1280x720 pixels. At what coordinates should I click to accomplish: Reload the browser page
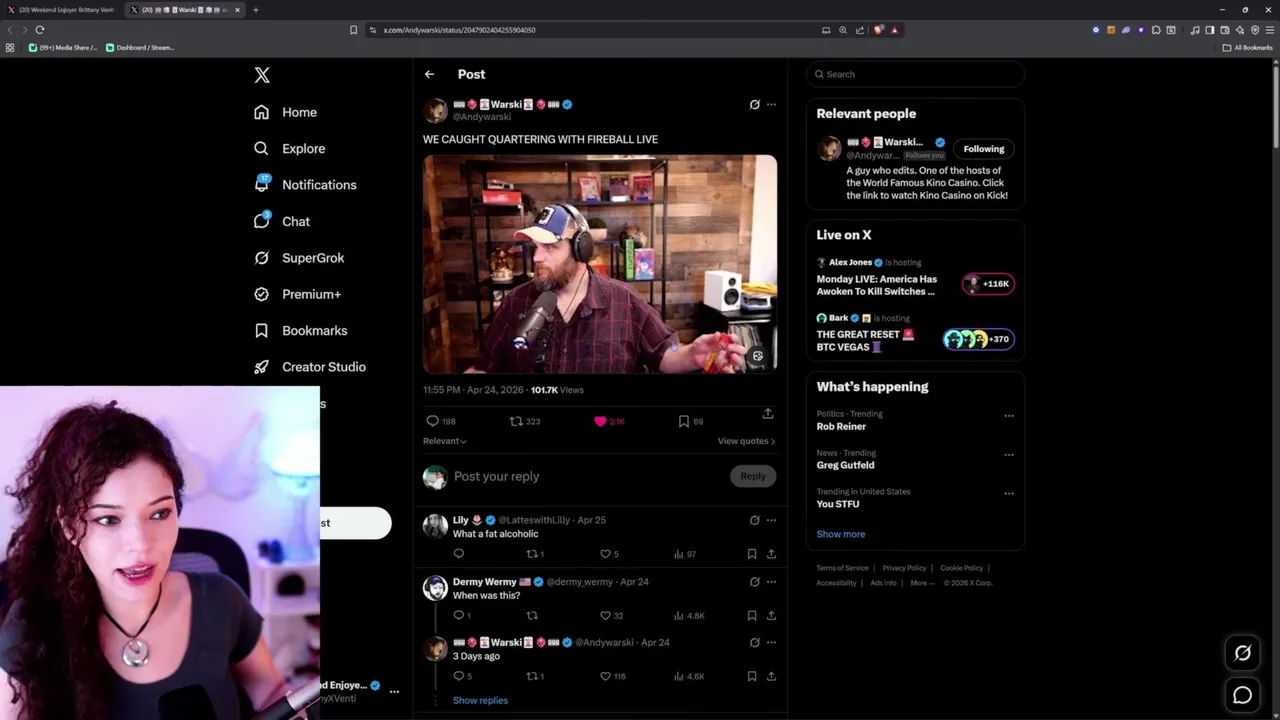(x=40, y=30)
